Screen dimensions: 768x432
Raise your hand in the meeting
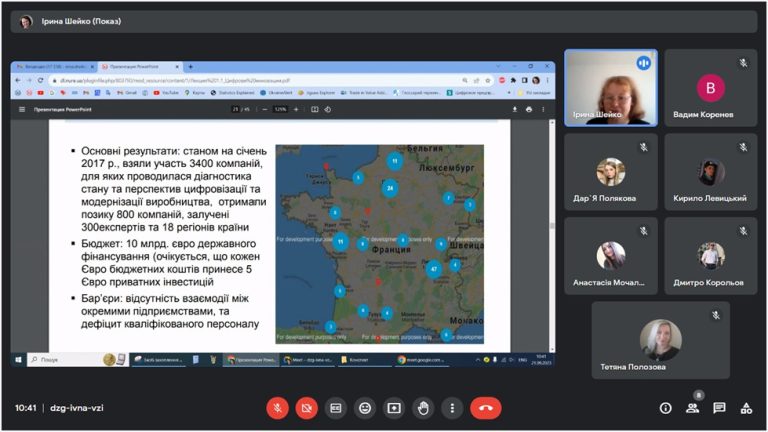[423, 408]
